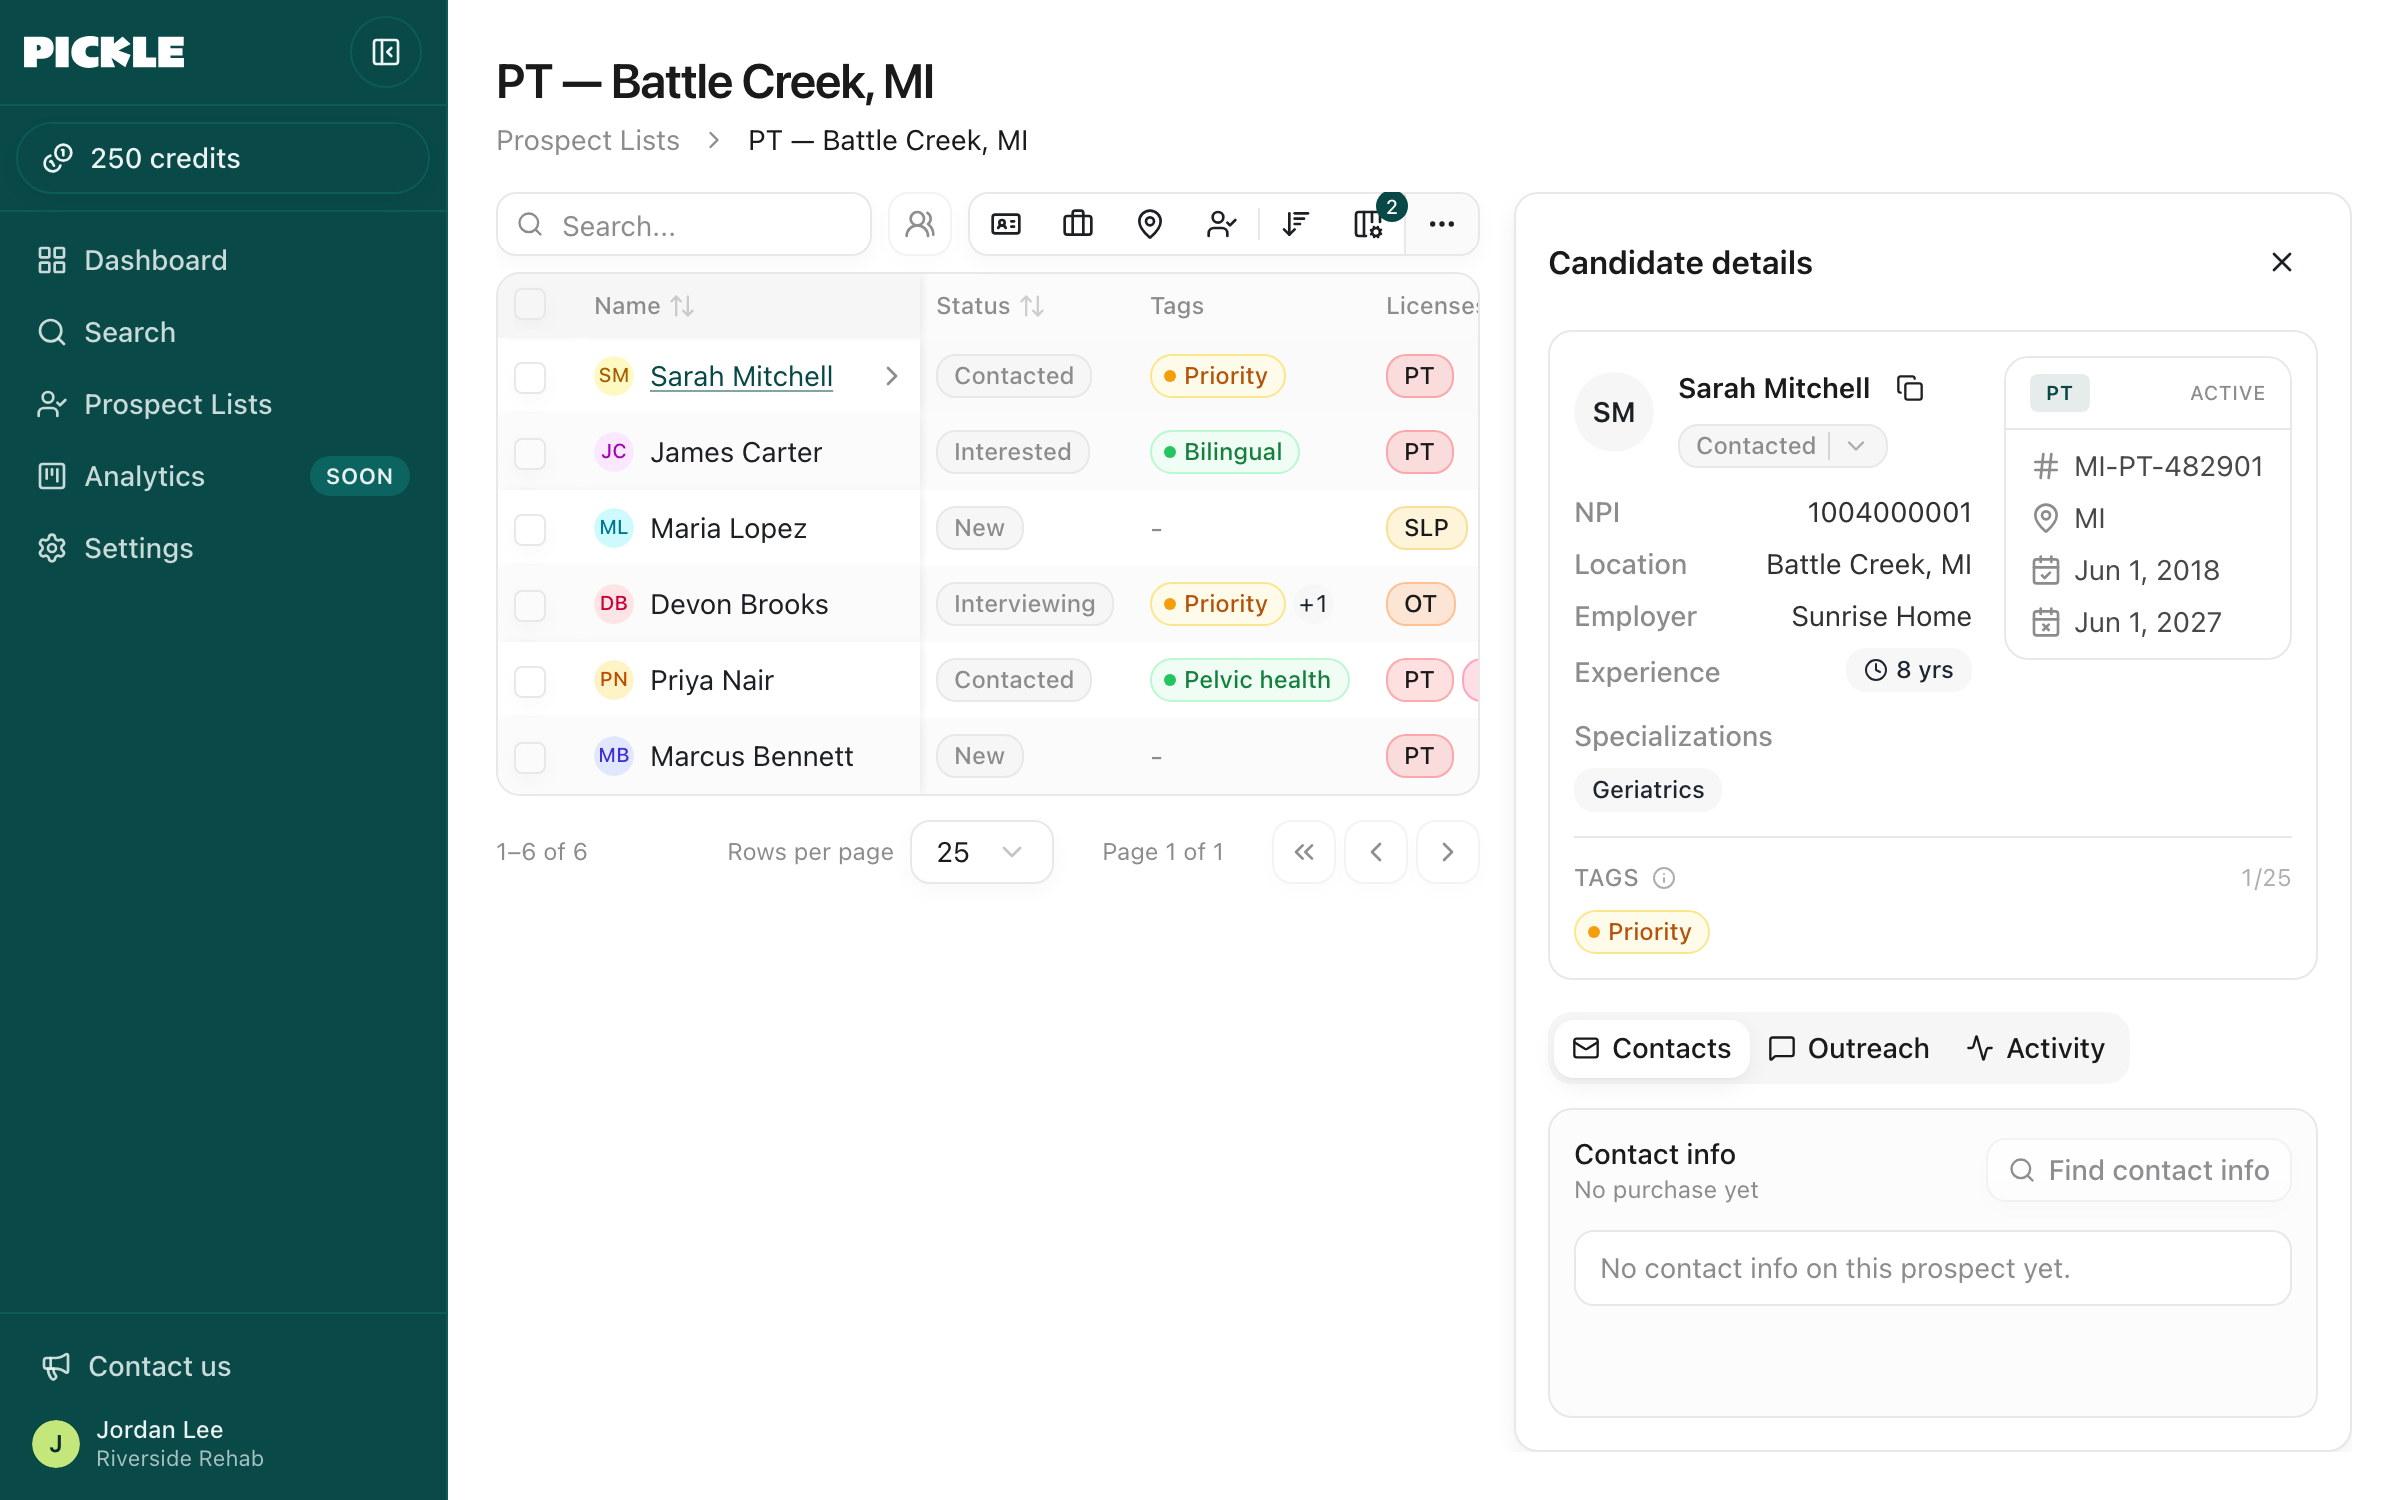
Task: Open the briefcase employer filter icon
Action: [1078, 225]
